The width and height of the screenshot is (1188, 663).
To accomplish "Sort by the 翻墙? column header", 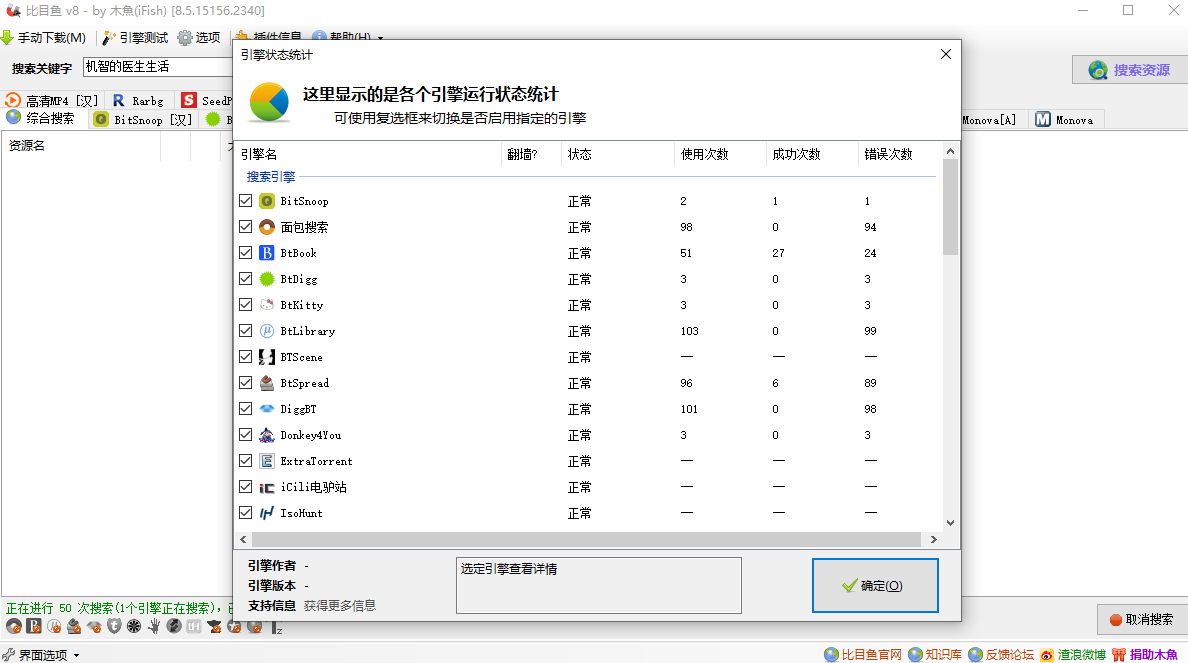I will click(x=531, y=154).
